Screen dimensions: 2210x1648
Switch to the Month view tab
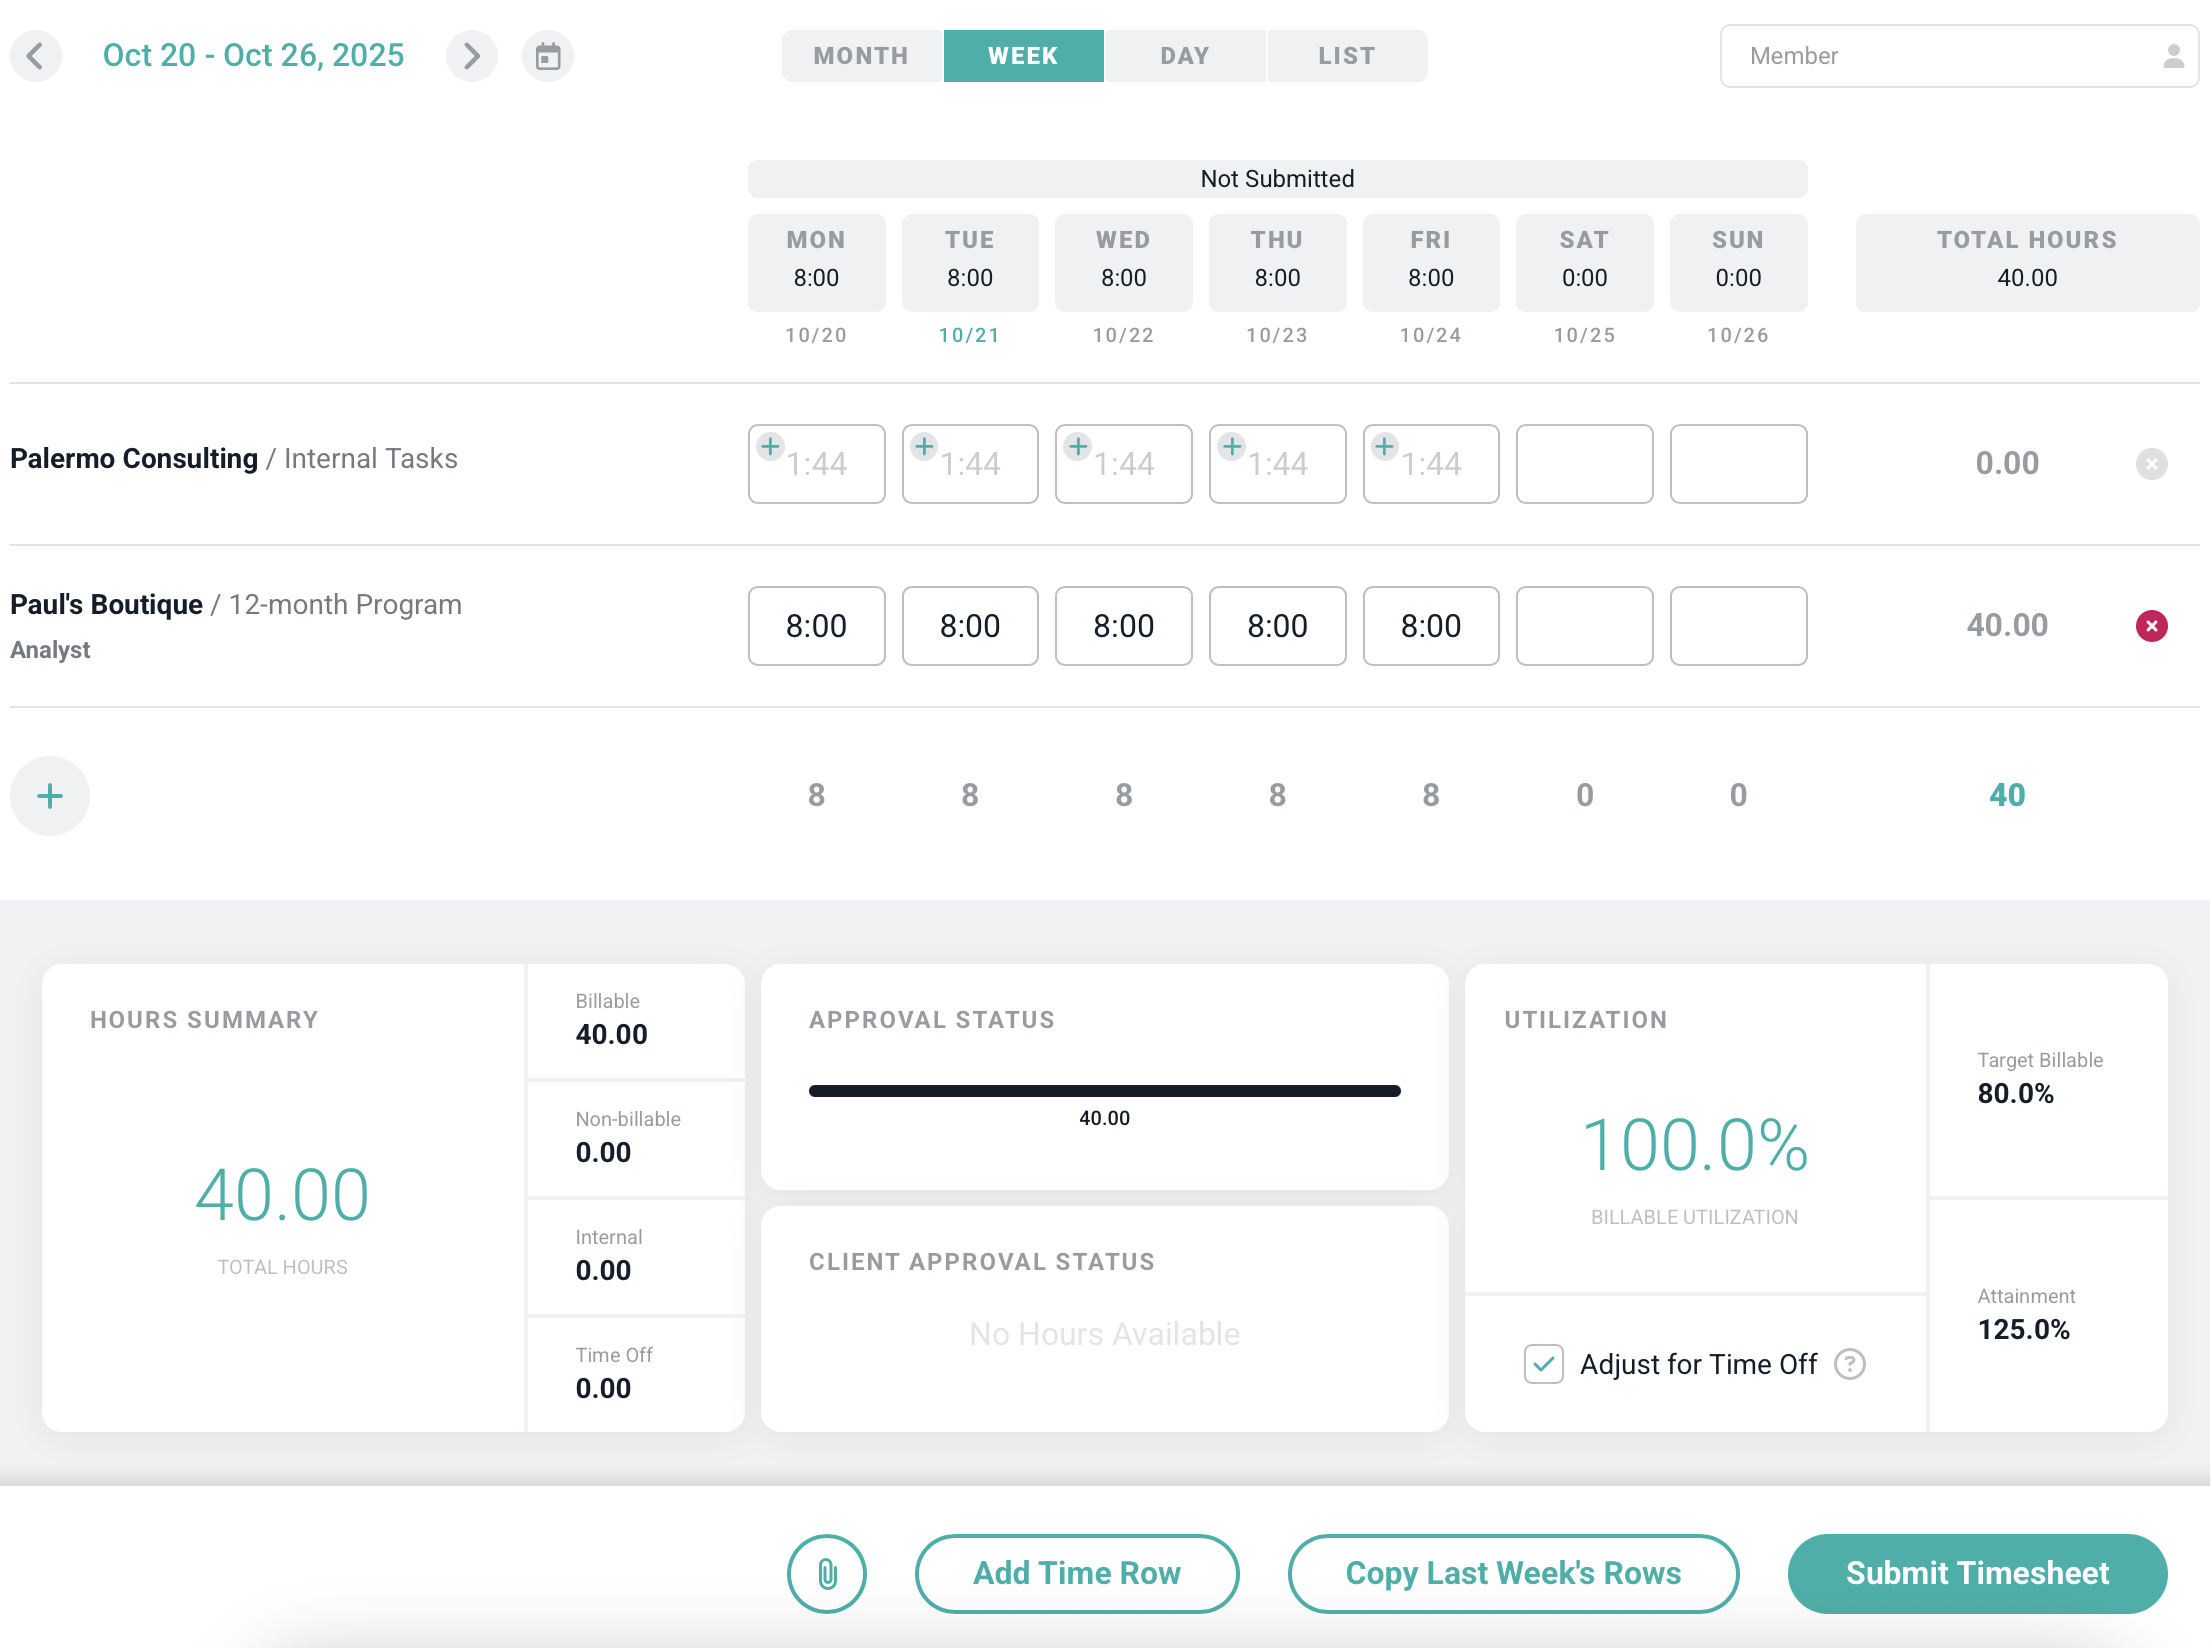click(861, 56)
